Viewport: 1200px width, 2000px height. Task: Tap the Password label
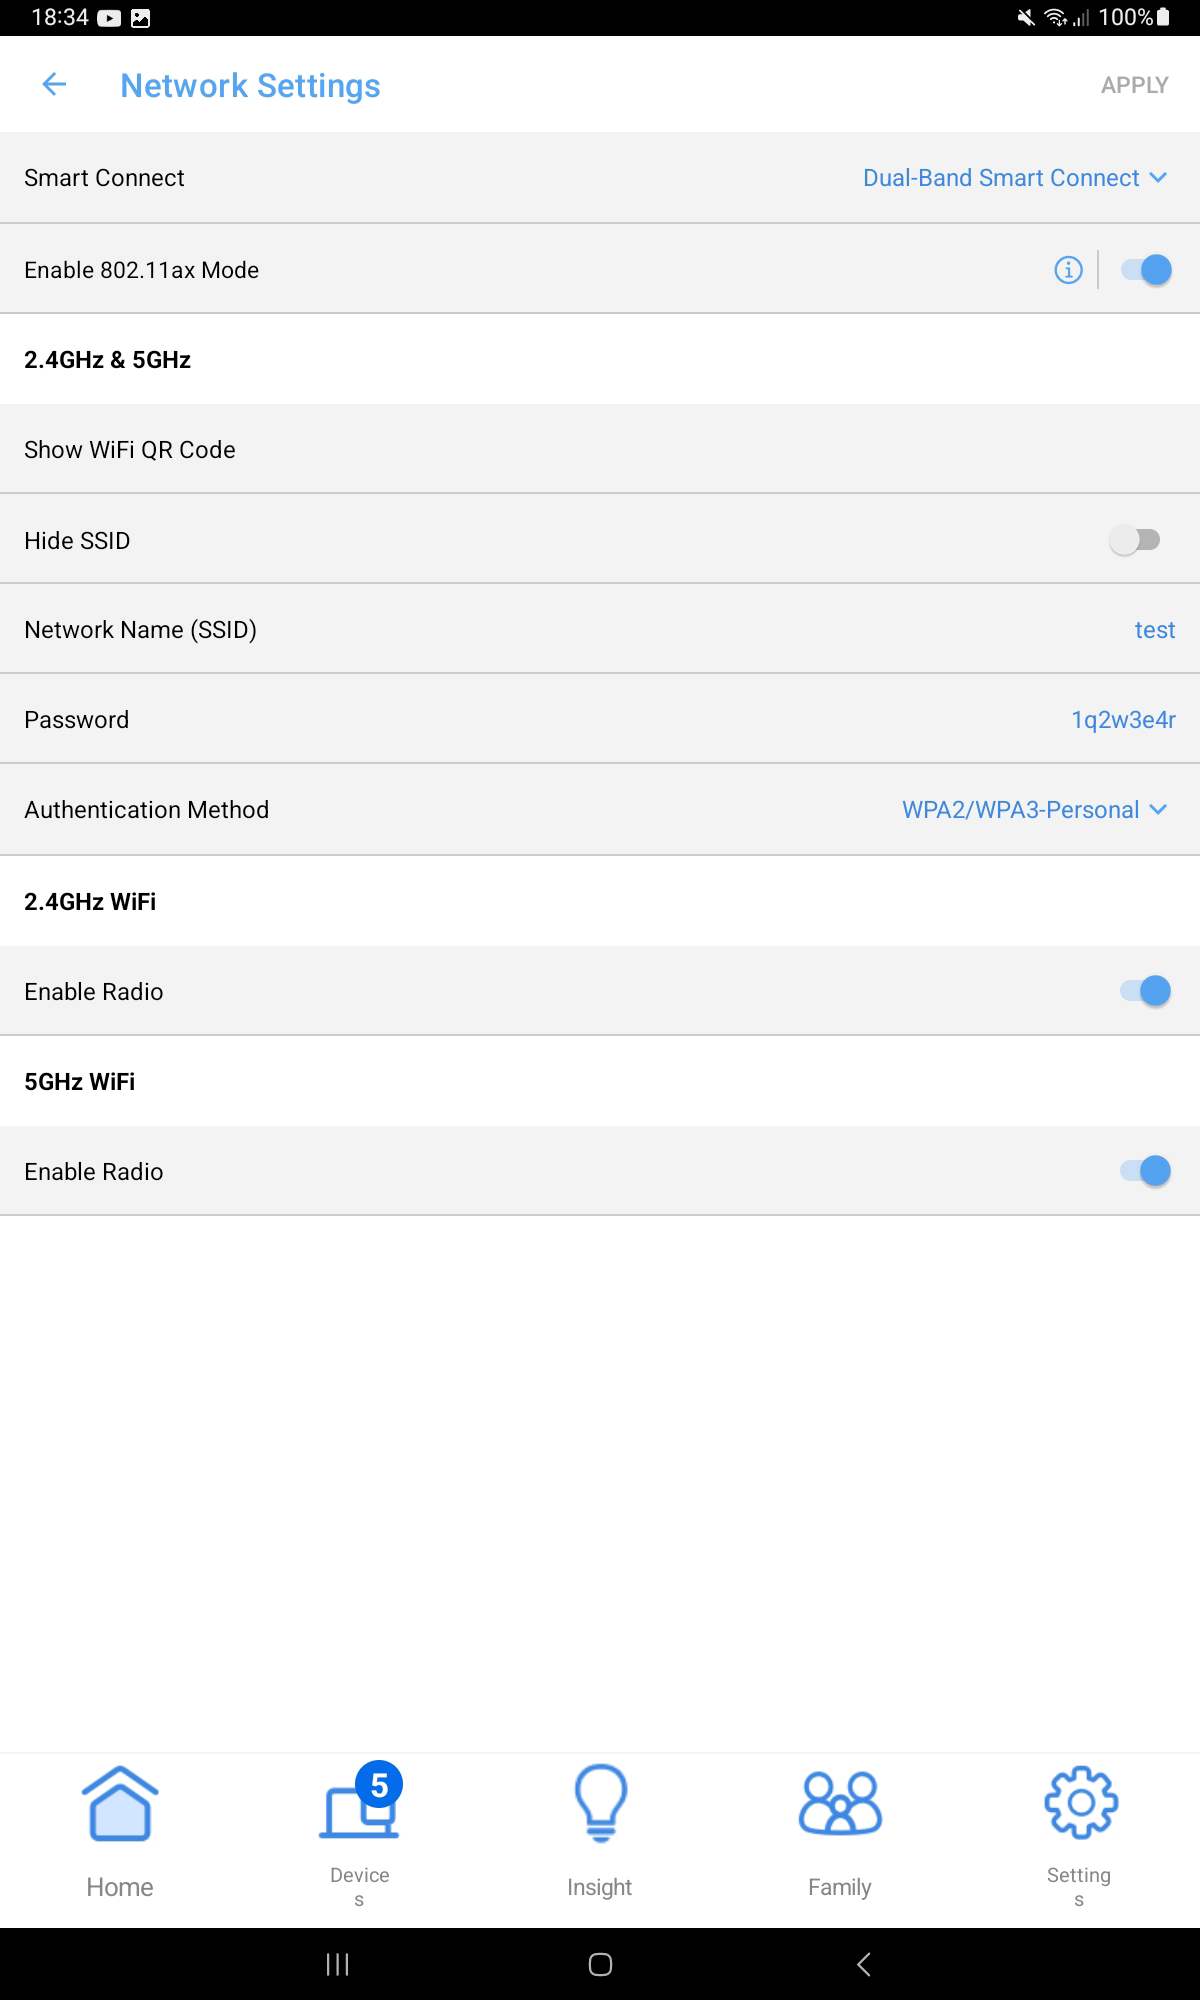coord(76,720)
